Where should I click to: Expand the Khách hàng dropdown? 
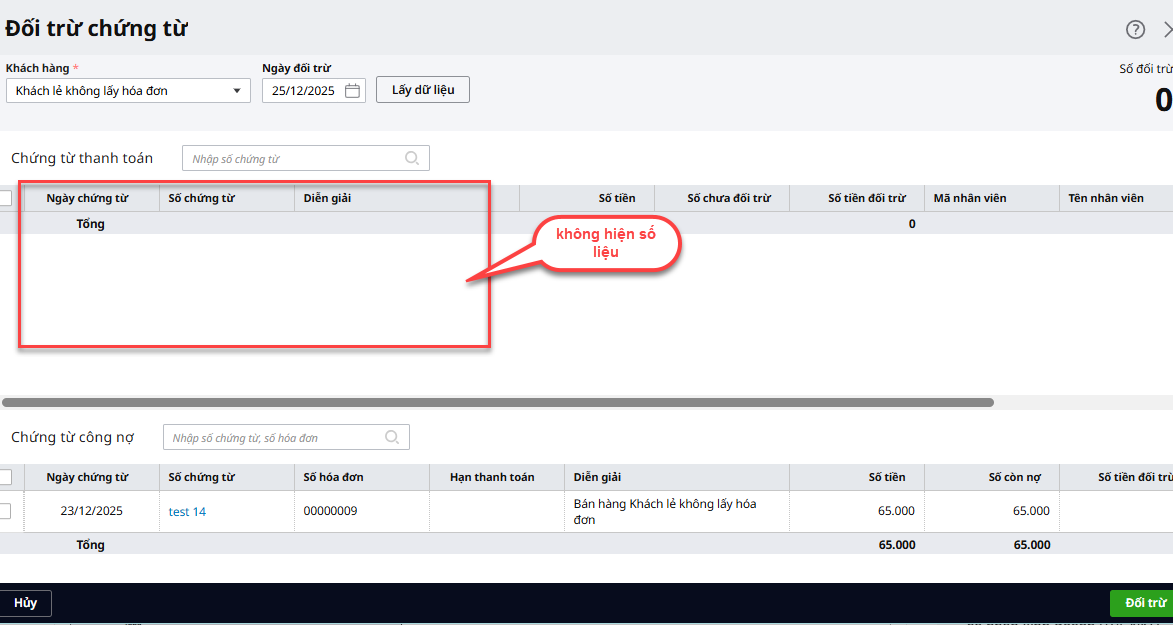(237, 91)
